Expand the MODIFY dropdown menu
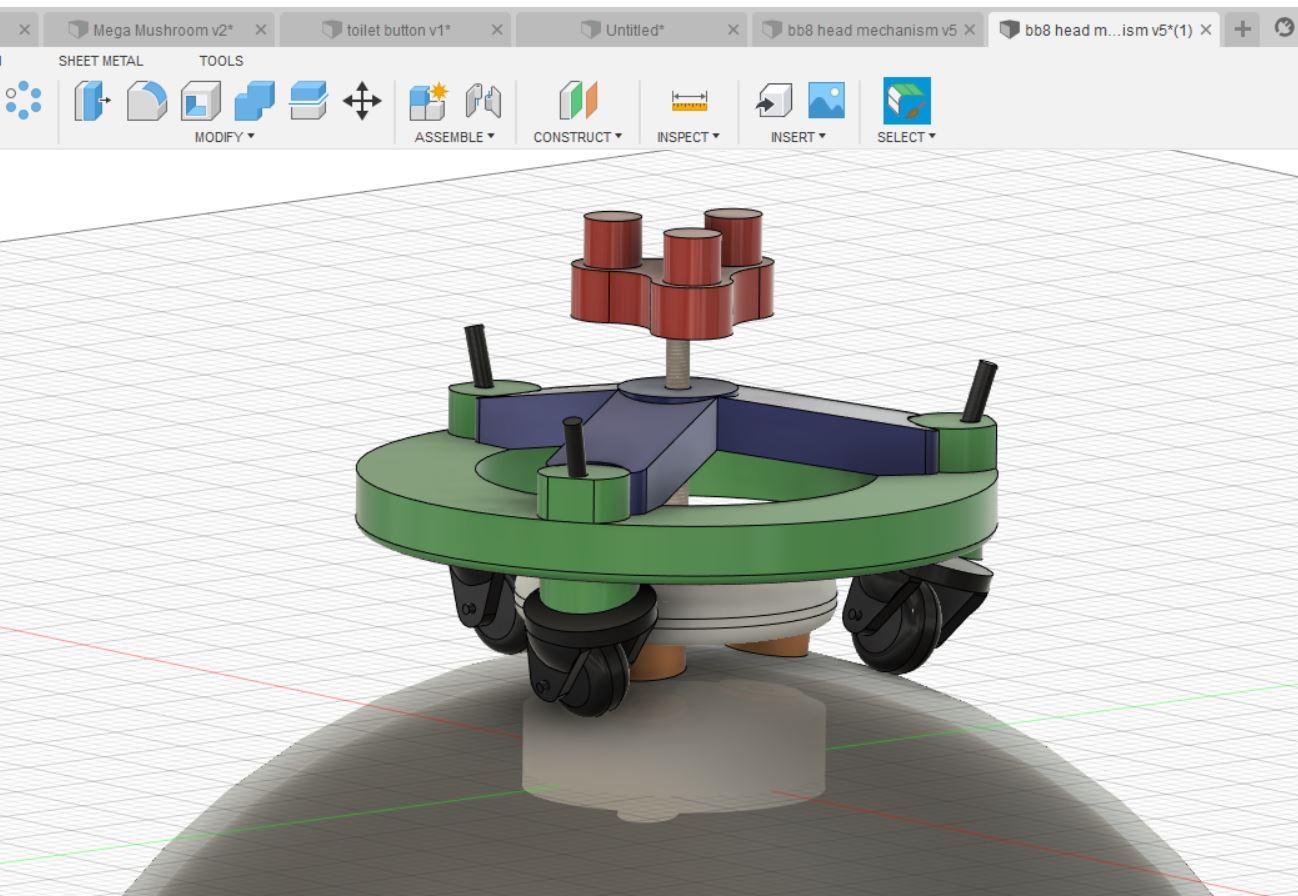The image size is (1298, 896). pyautogui.click(x=224, y=137)
